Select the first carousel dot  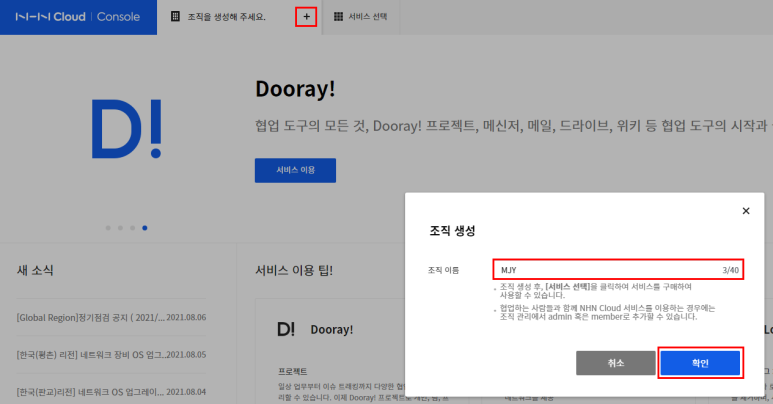coord(108,228)
